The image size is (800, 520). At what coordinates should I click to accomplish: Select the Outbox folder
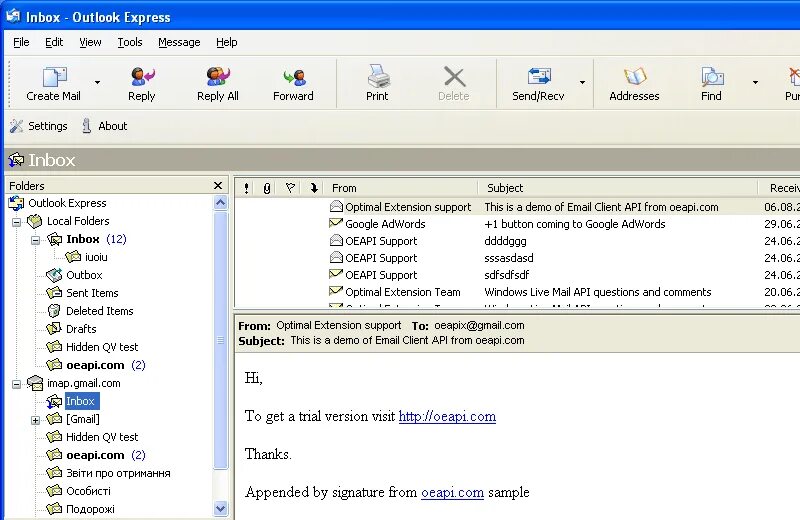click(x=84, y=275)
